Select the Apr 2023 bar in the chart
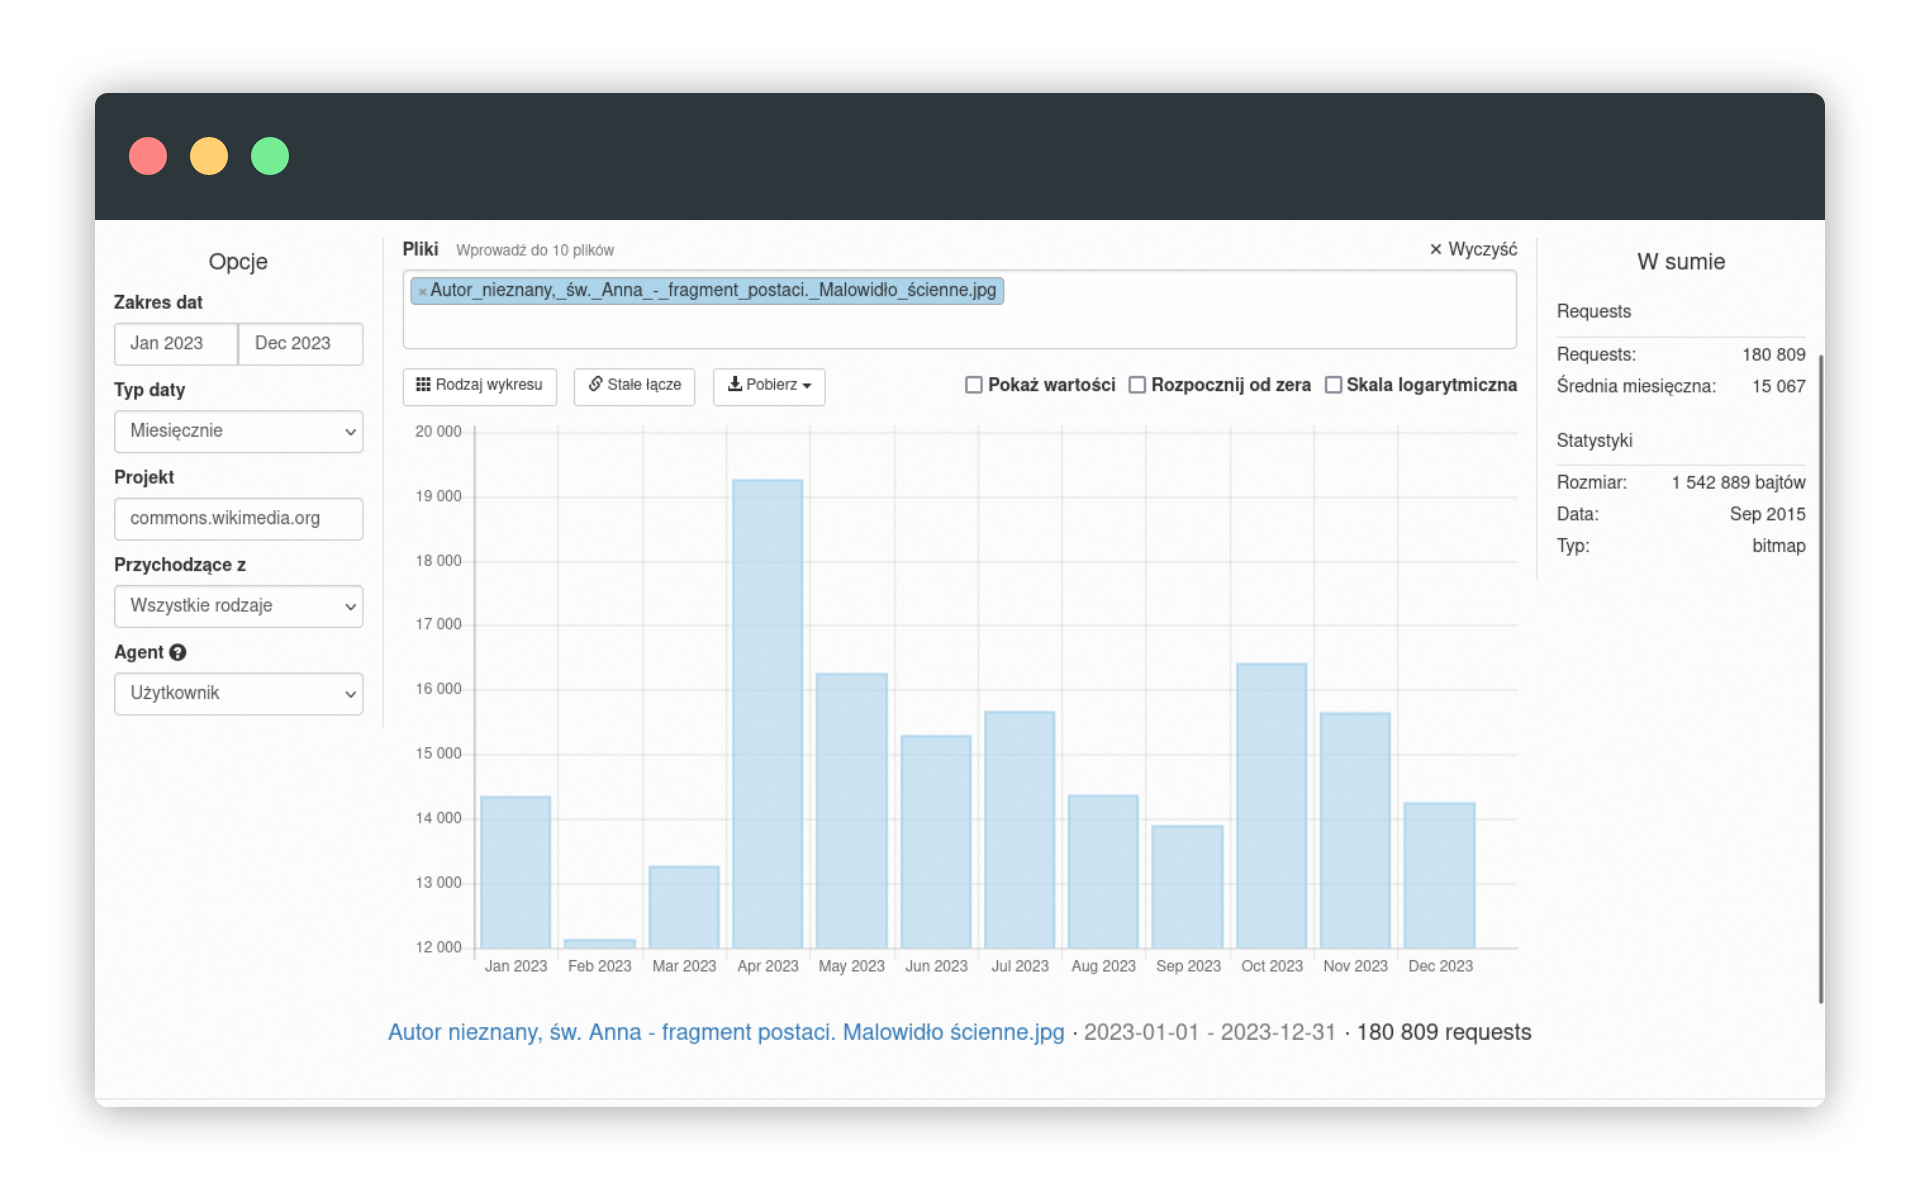The image size is (1920, 1200). 767,710
